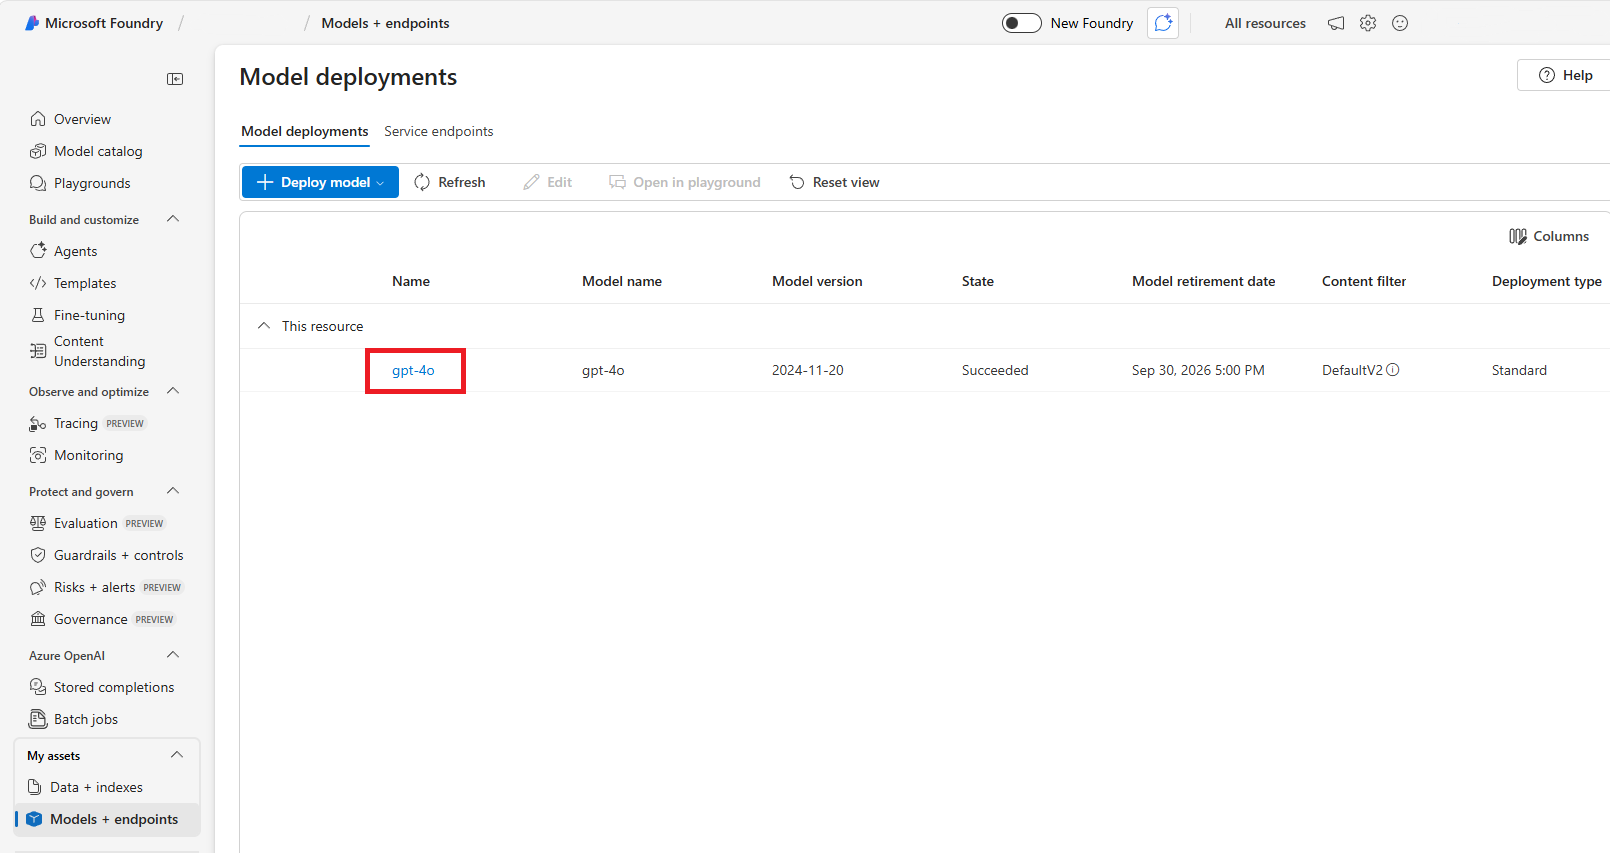Click the Stored completions icon
The height and width of the screenshot is (853, 1610).
[x=38, y=687]
